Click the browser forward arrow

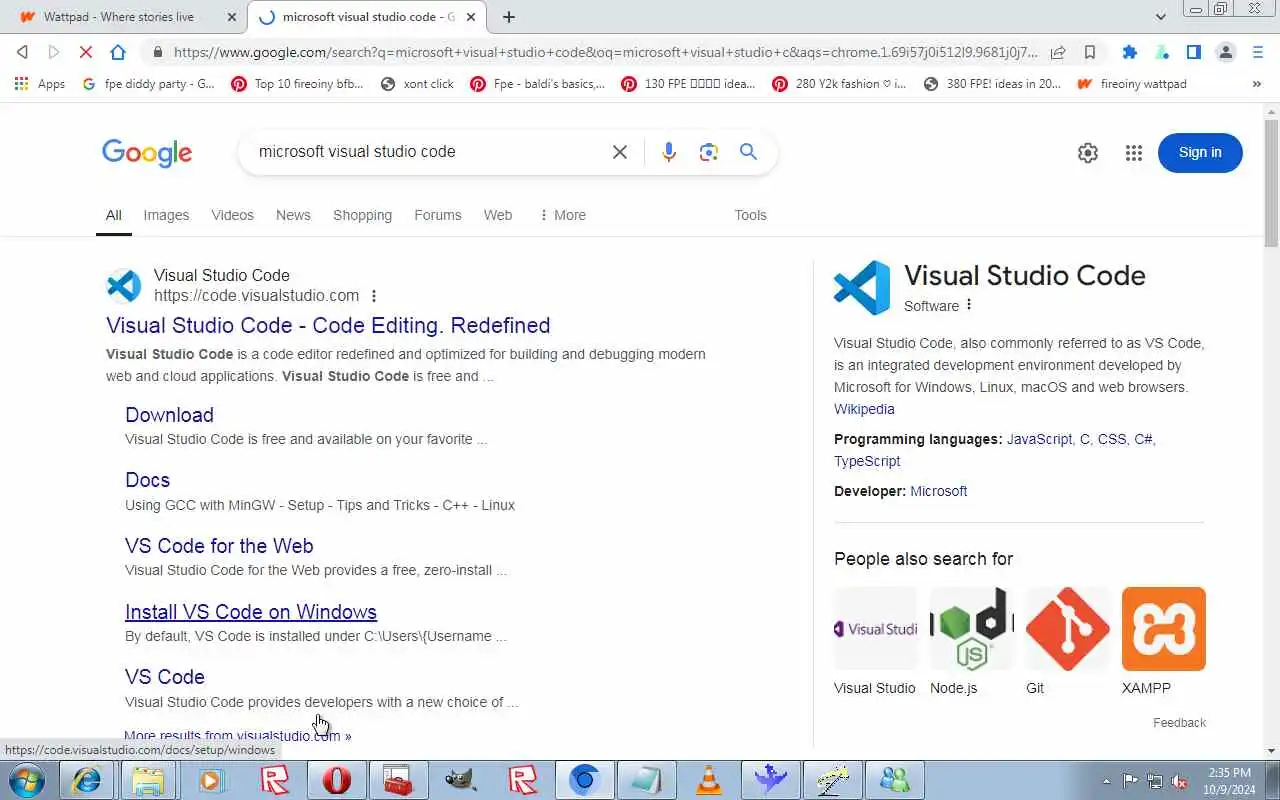point(54,52)
